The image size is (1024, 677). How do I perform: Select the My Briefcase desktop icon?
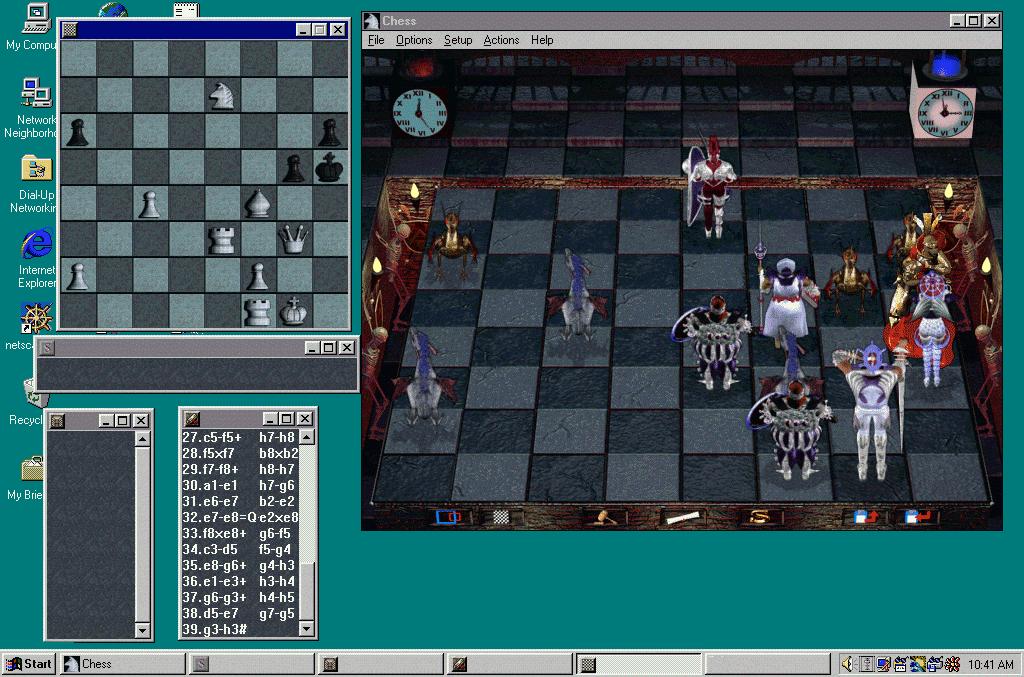[29, 478]
